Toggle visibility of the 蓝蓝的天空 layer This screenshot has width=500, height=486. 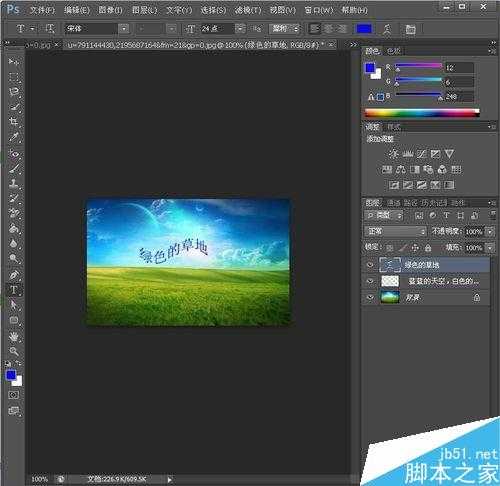click(x=370, y=281)
